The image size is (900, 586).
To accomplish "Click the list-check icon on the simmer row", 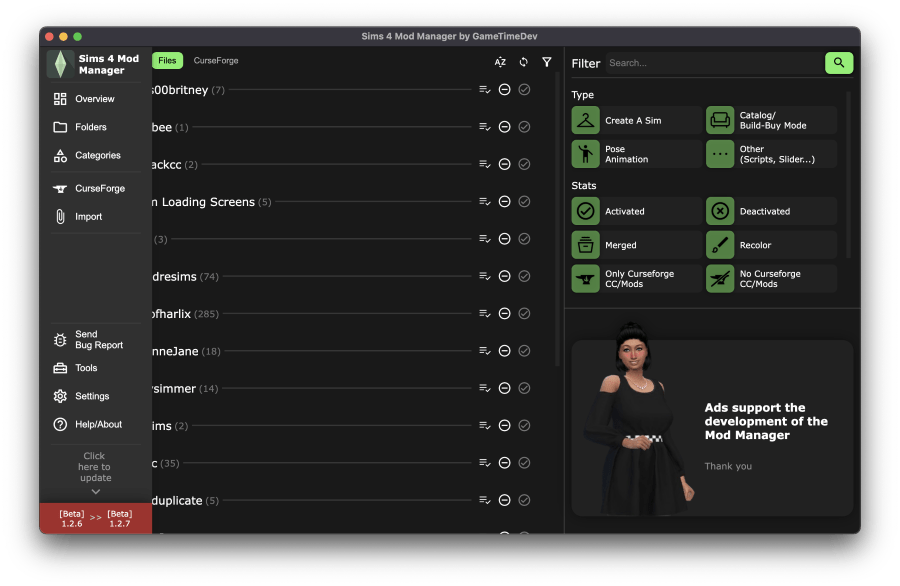I will pyautogui.click(x=485, y=388).
